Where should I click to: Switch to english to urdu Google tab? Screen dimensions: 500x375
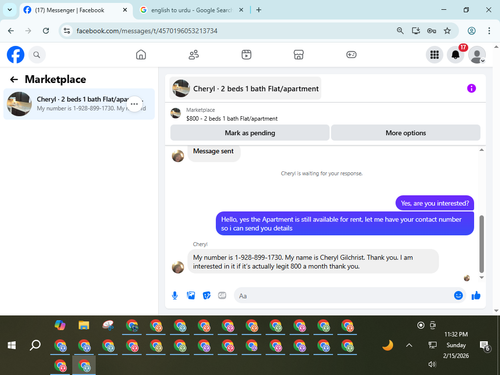191,10
